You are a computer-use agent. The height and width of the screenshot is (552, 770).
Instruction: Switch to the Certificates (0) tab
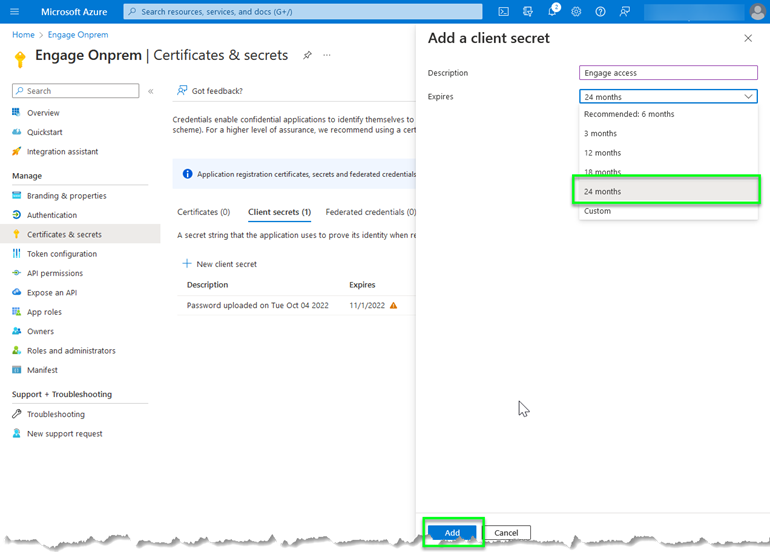coord(203,212)
